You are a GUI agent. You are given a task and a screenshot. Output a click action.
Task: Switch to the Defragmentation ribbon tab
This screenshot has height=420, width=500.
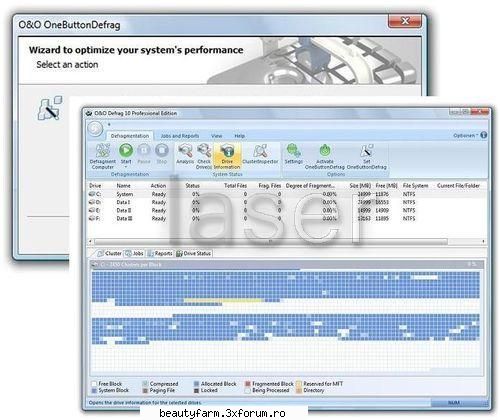click(130, 136)
